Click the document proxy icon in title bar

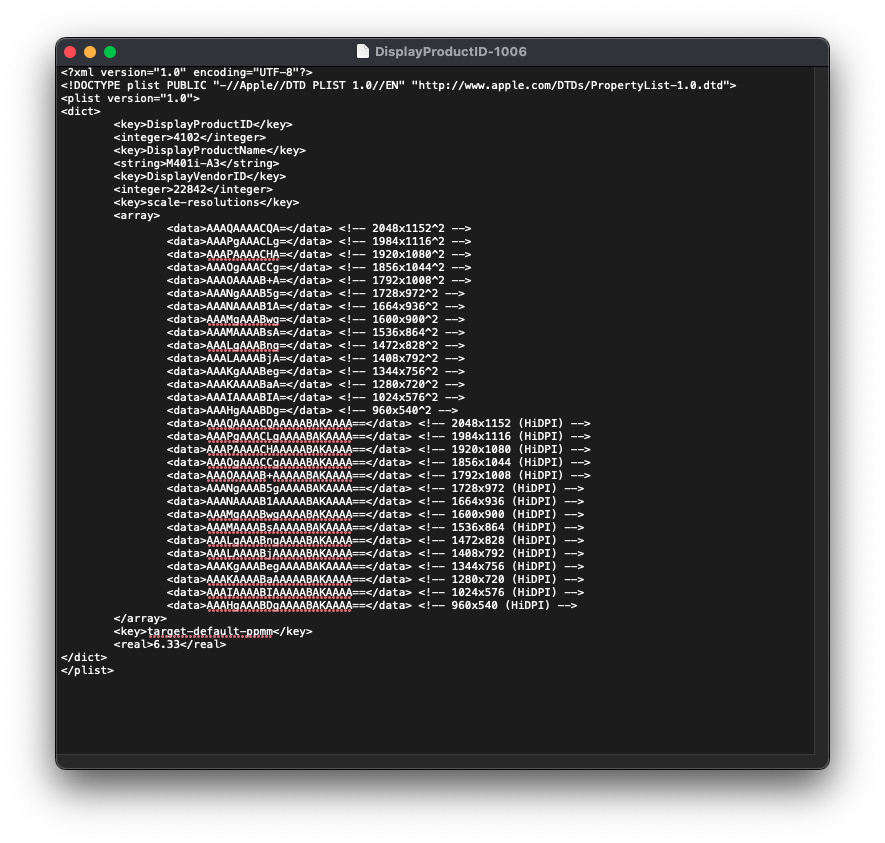362,52
